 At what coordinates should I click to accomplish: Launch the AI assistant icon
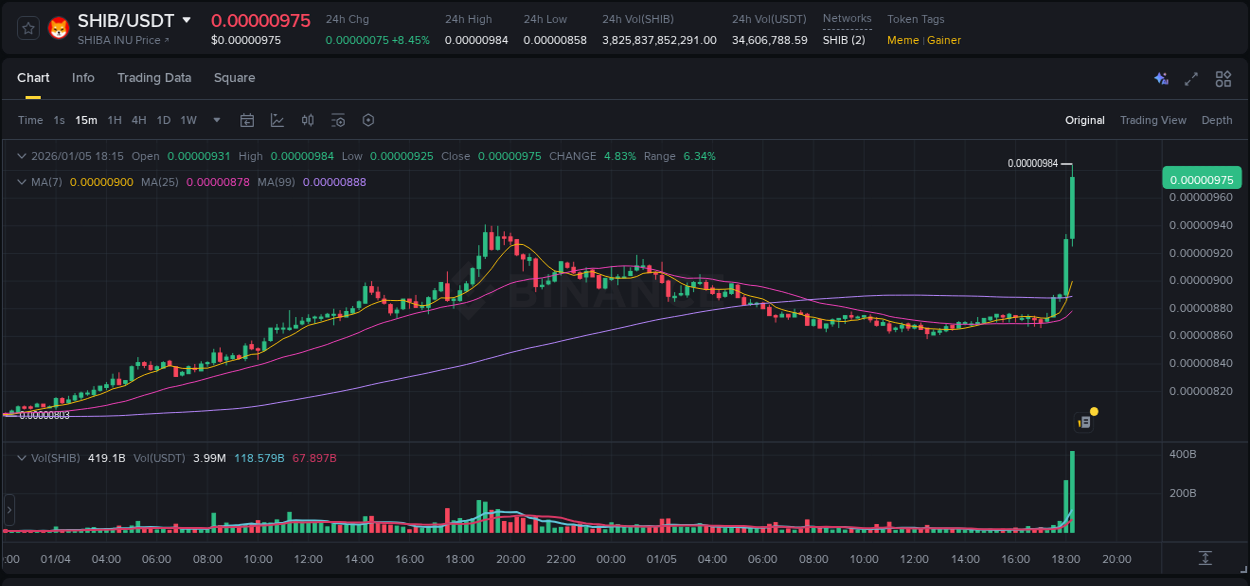(1161, 78)
